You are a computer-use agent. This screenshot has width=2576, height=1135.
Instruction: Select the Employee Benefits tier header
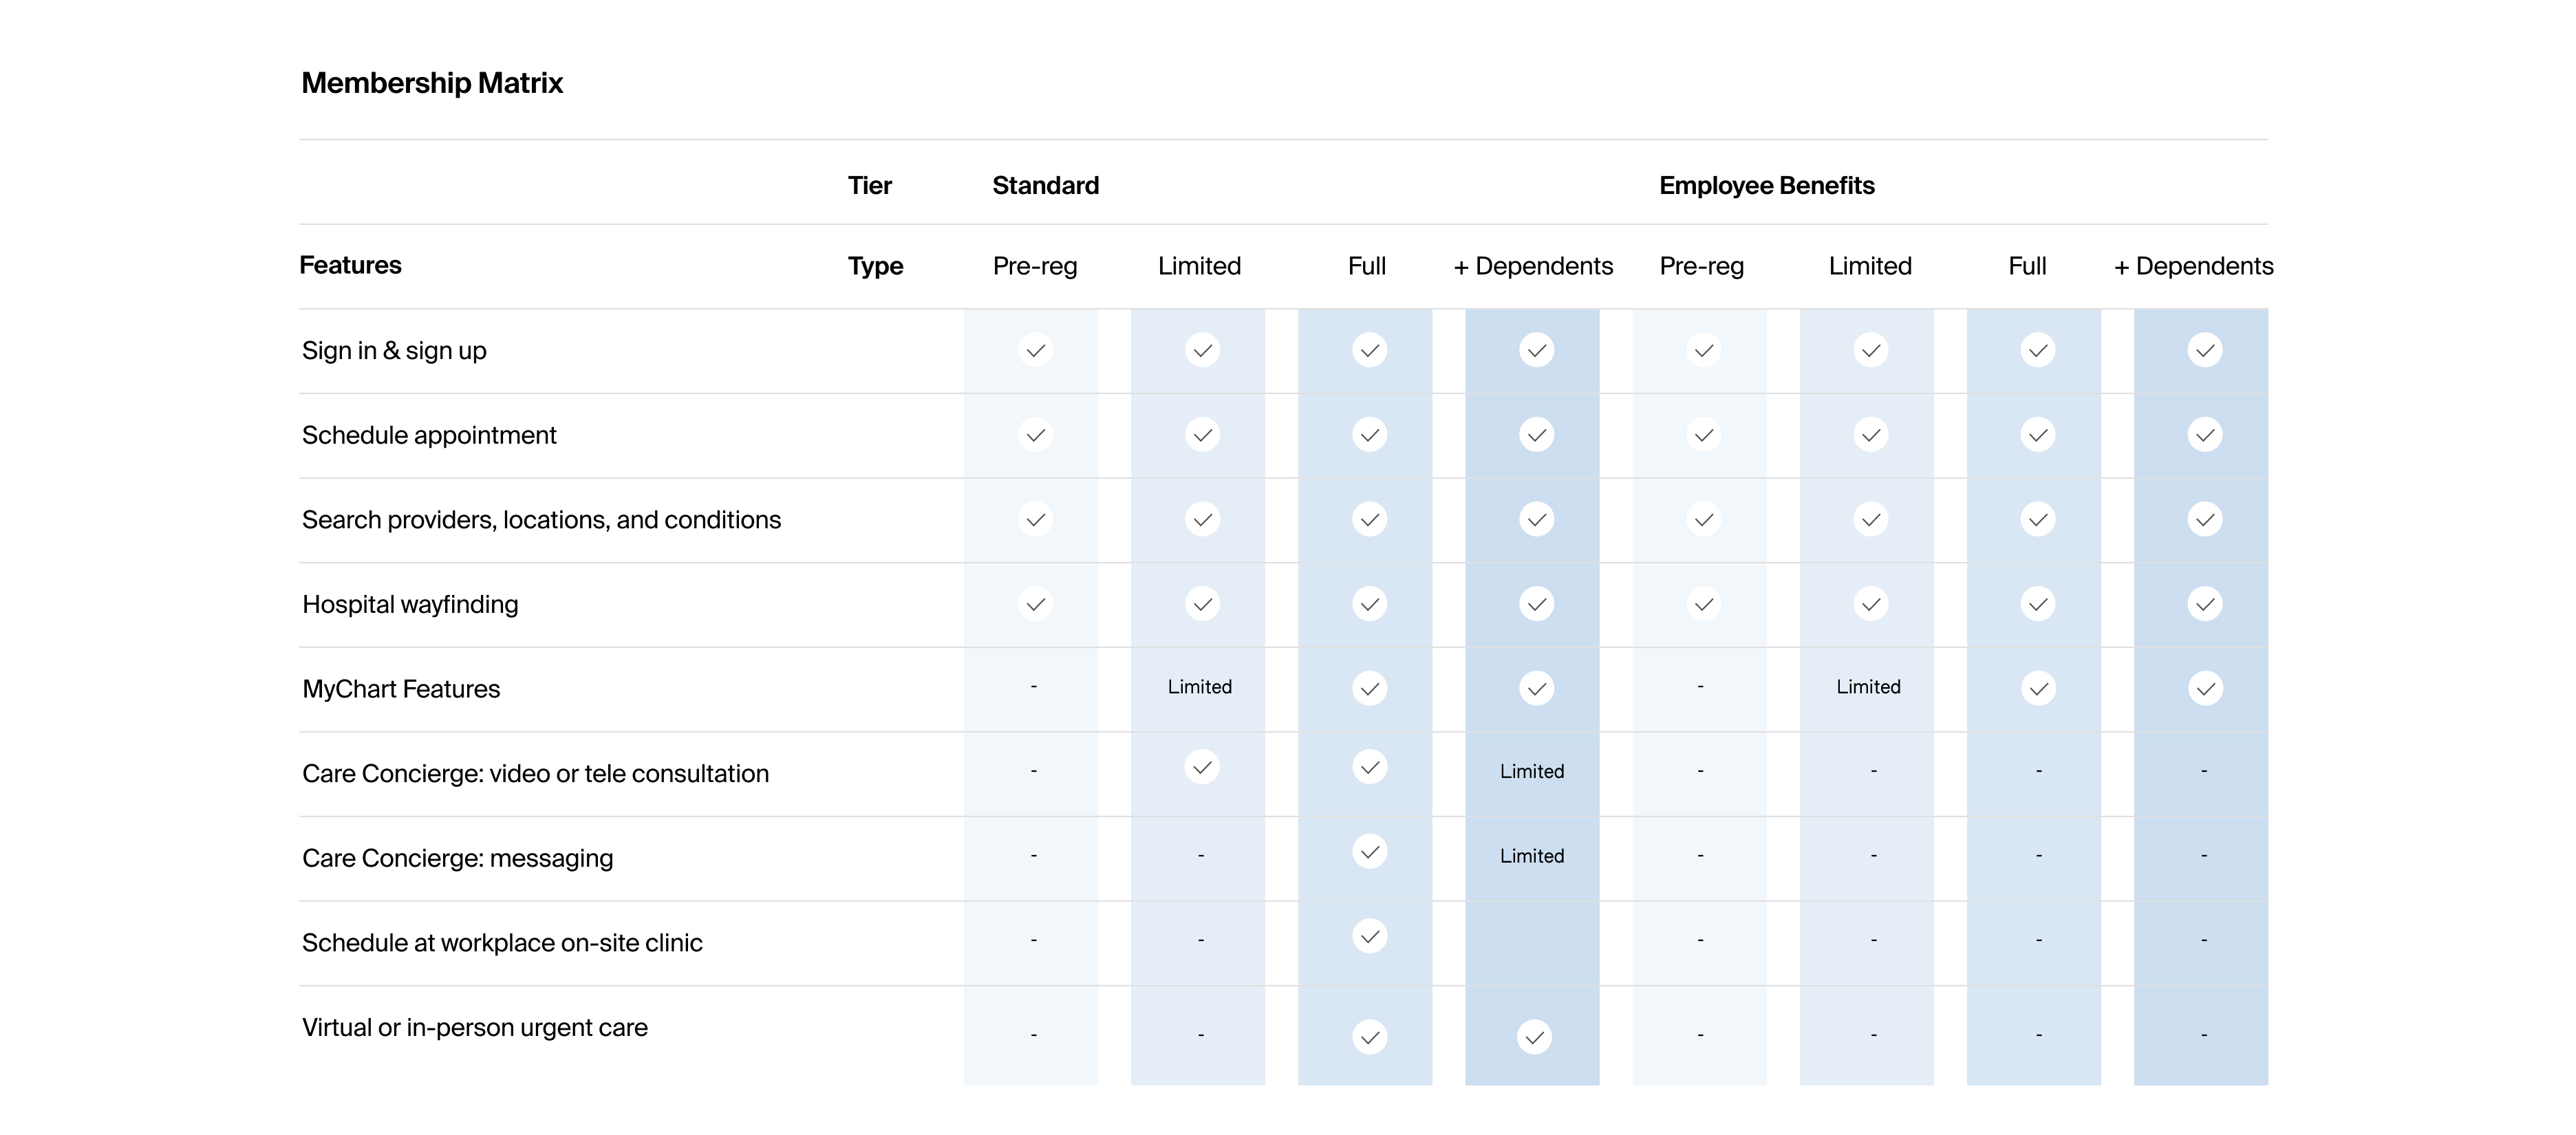tap(1766, 186)
